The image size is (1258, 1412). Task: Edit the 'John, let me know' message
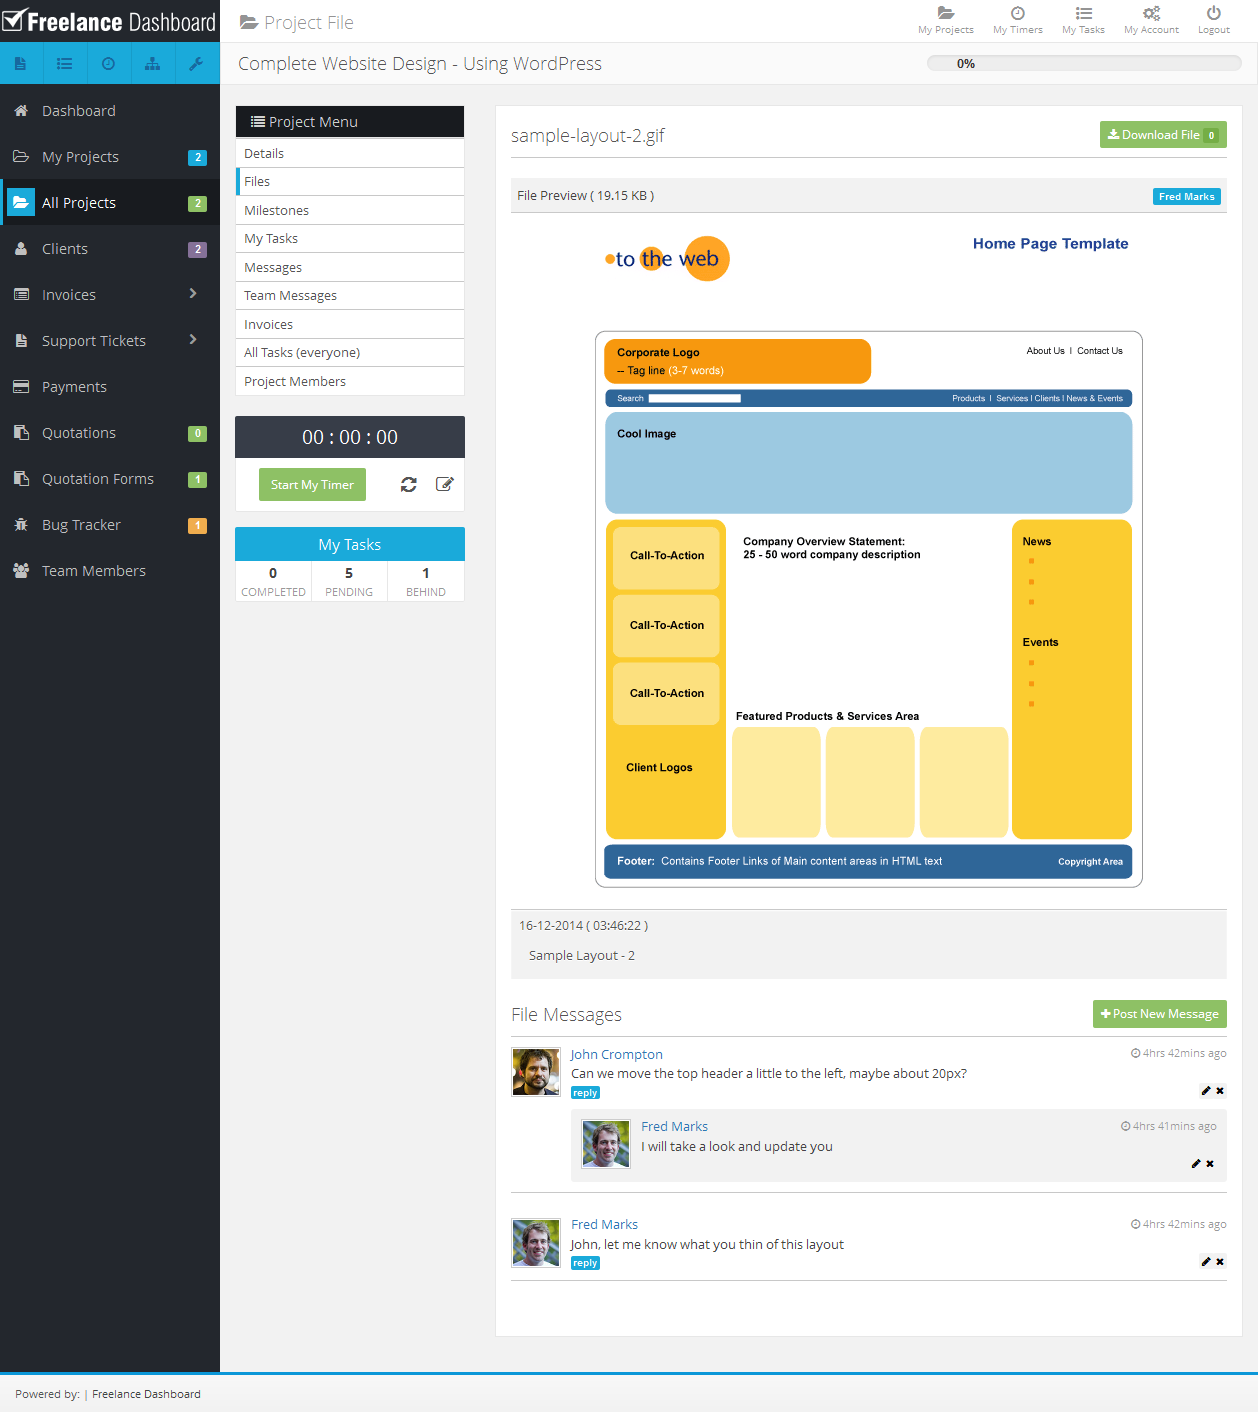1206,1262
